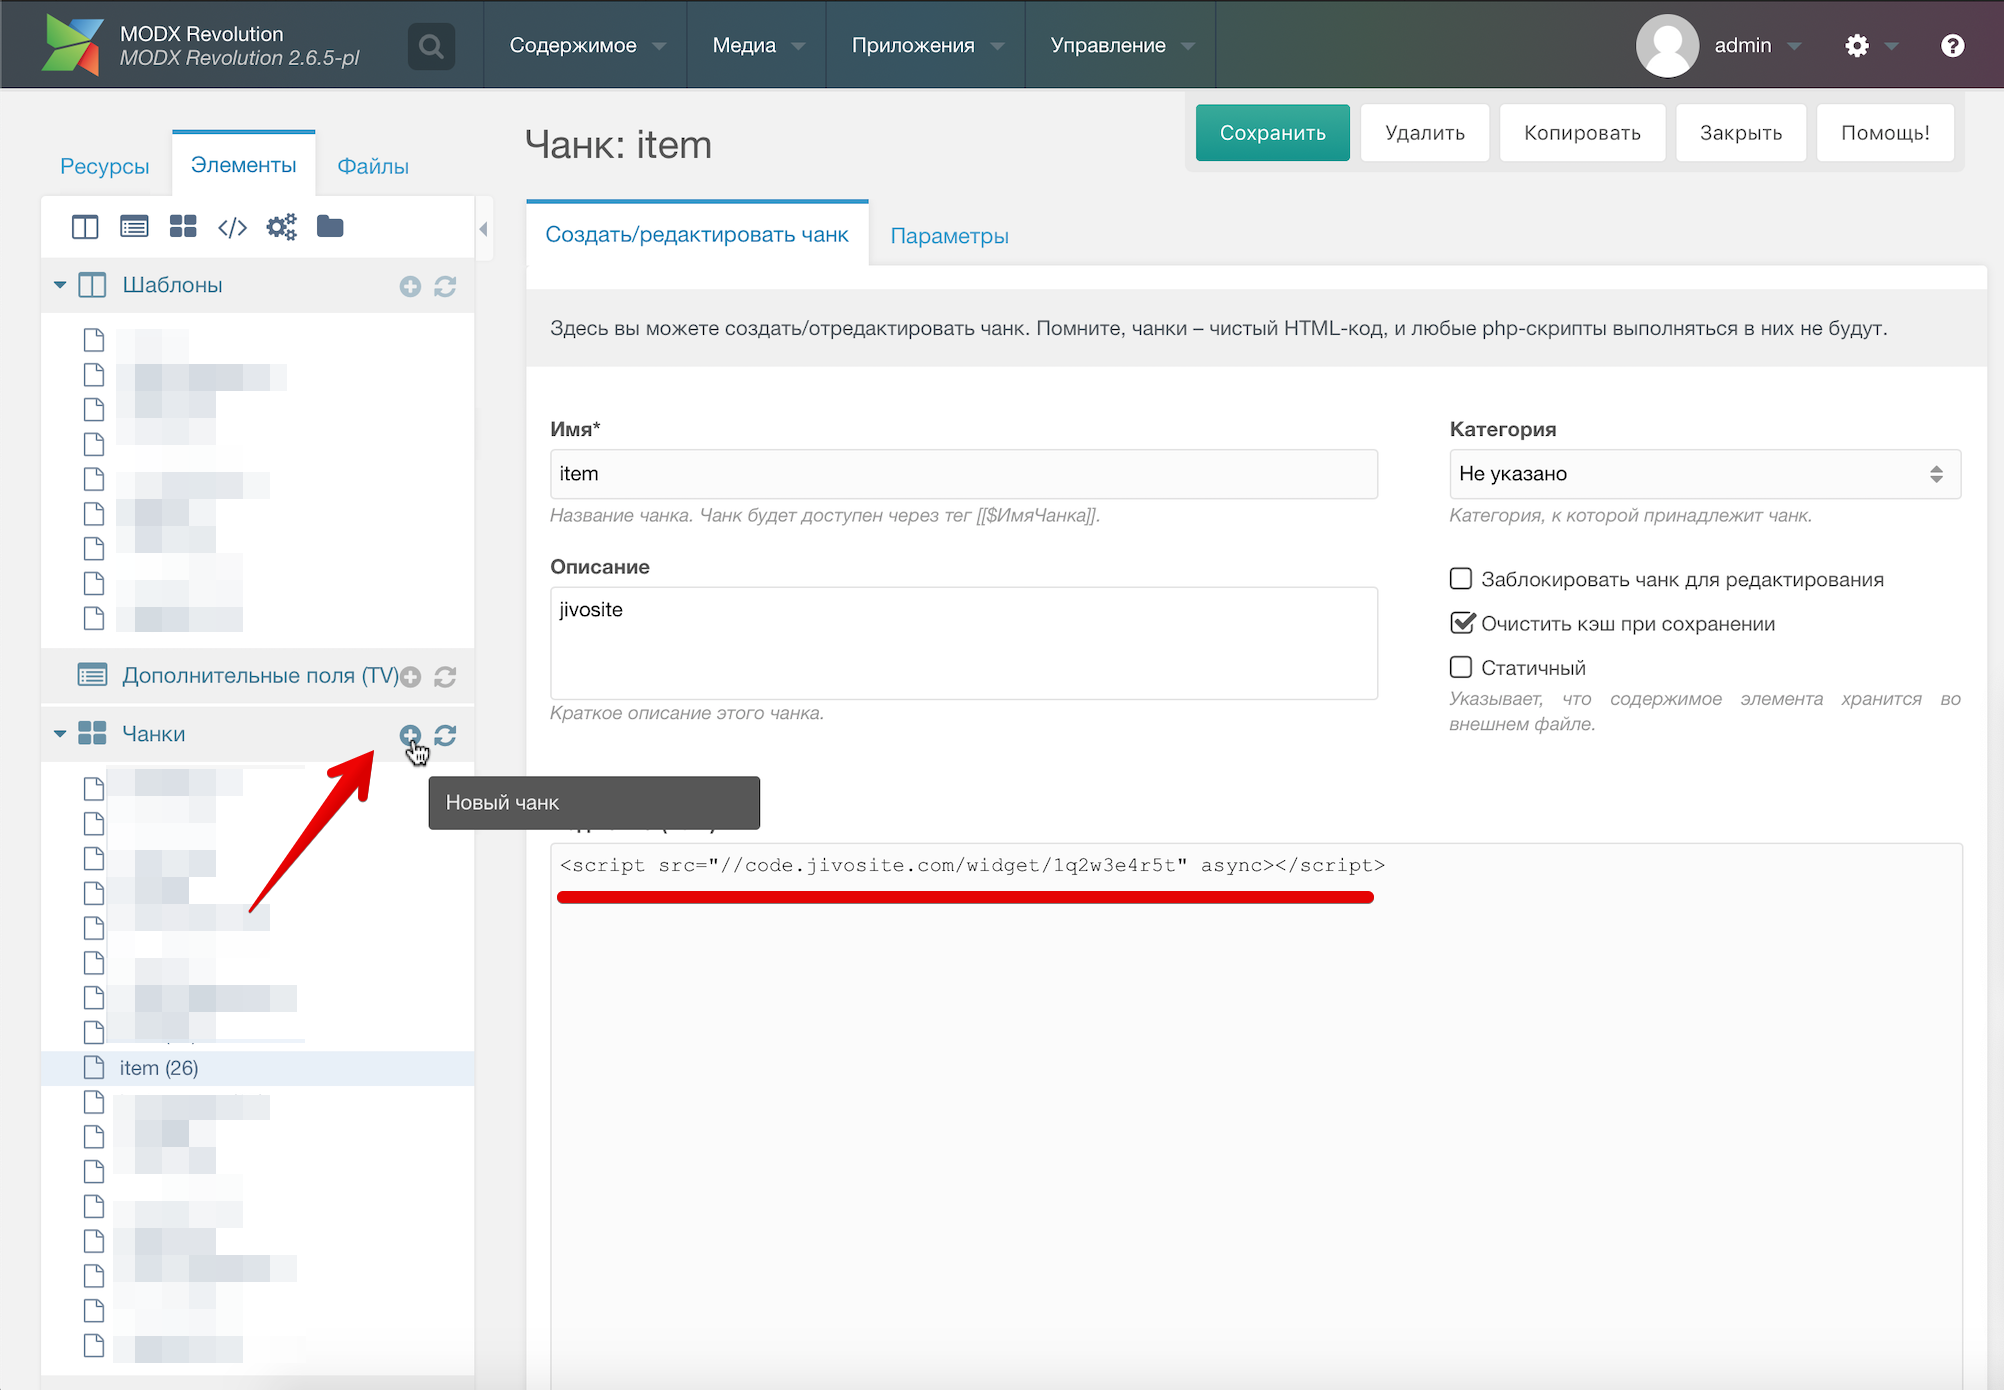The image size is (2004, 1390).
Task: Open the help question mark icon
Action: click(1952, 46)
